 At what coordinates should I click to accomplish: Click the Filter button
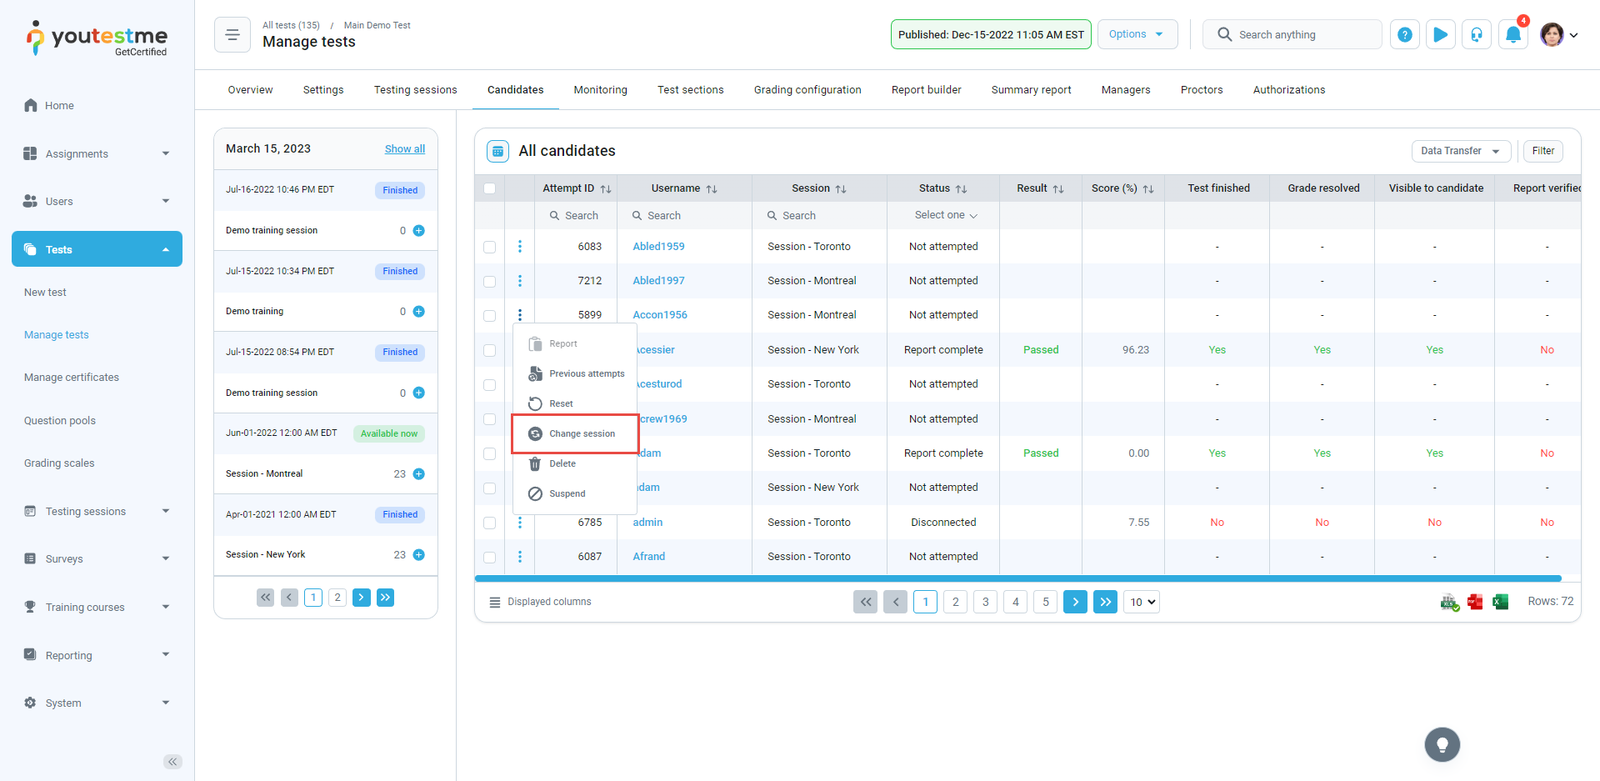coord(1542,151)
